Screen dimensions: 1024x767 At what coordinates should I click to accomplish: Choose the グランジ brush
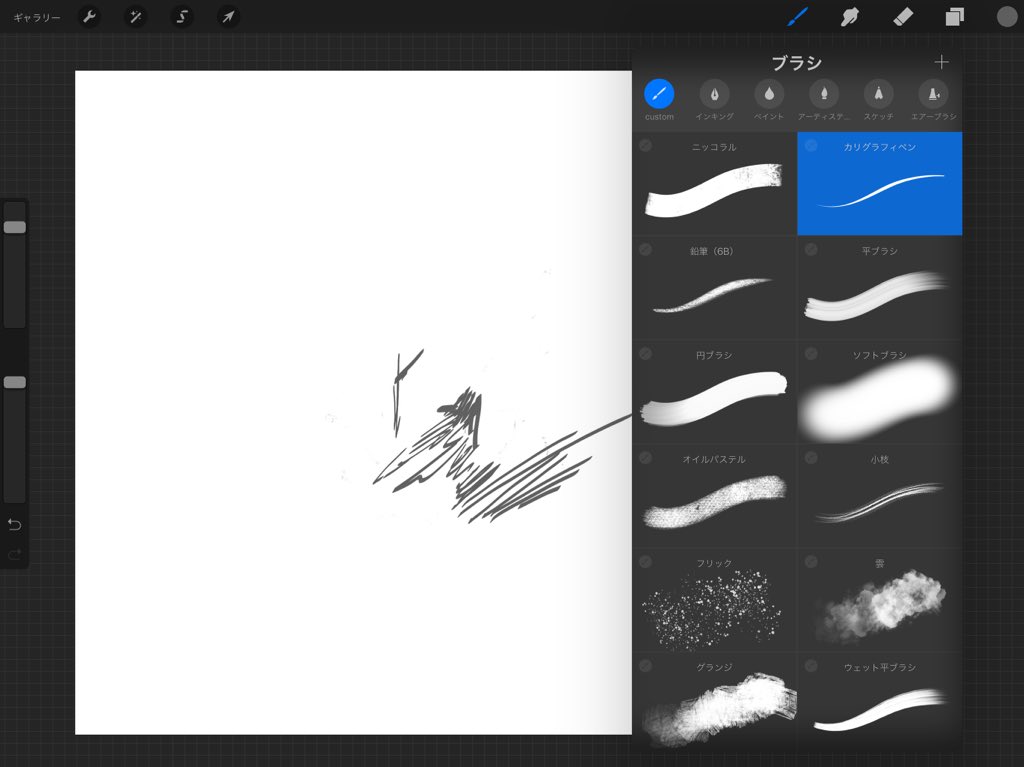pos(714,702)
